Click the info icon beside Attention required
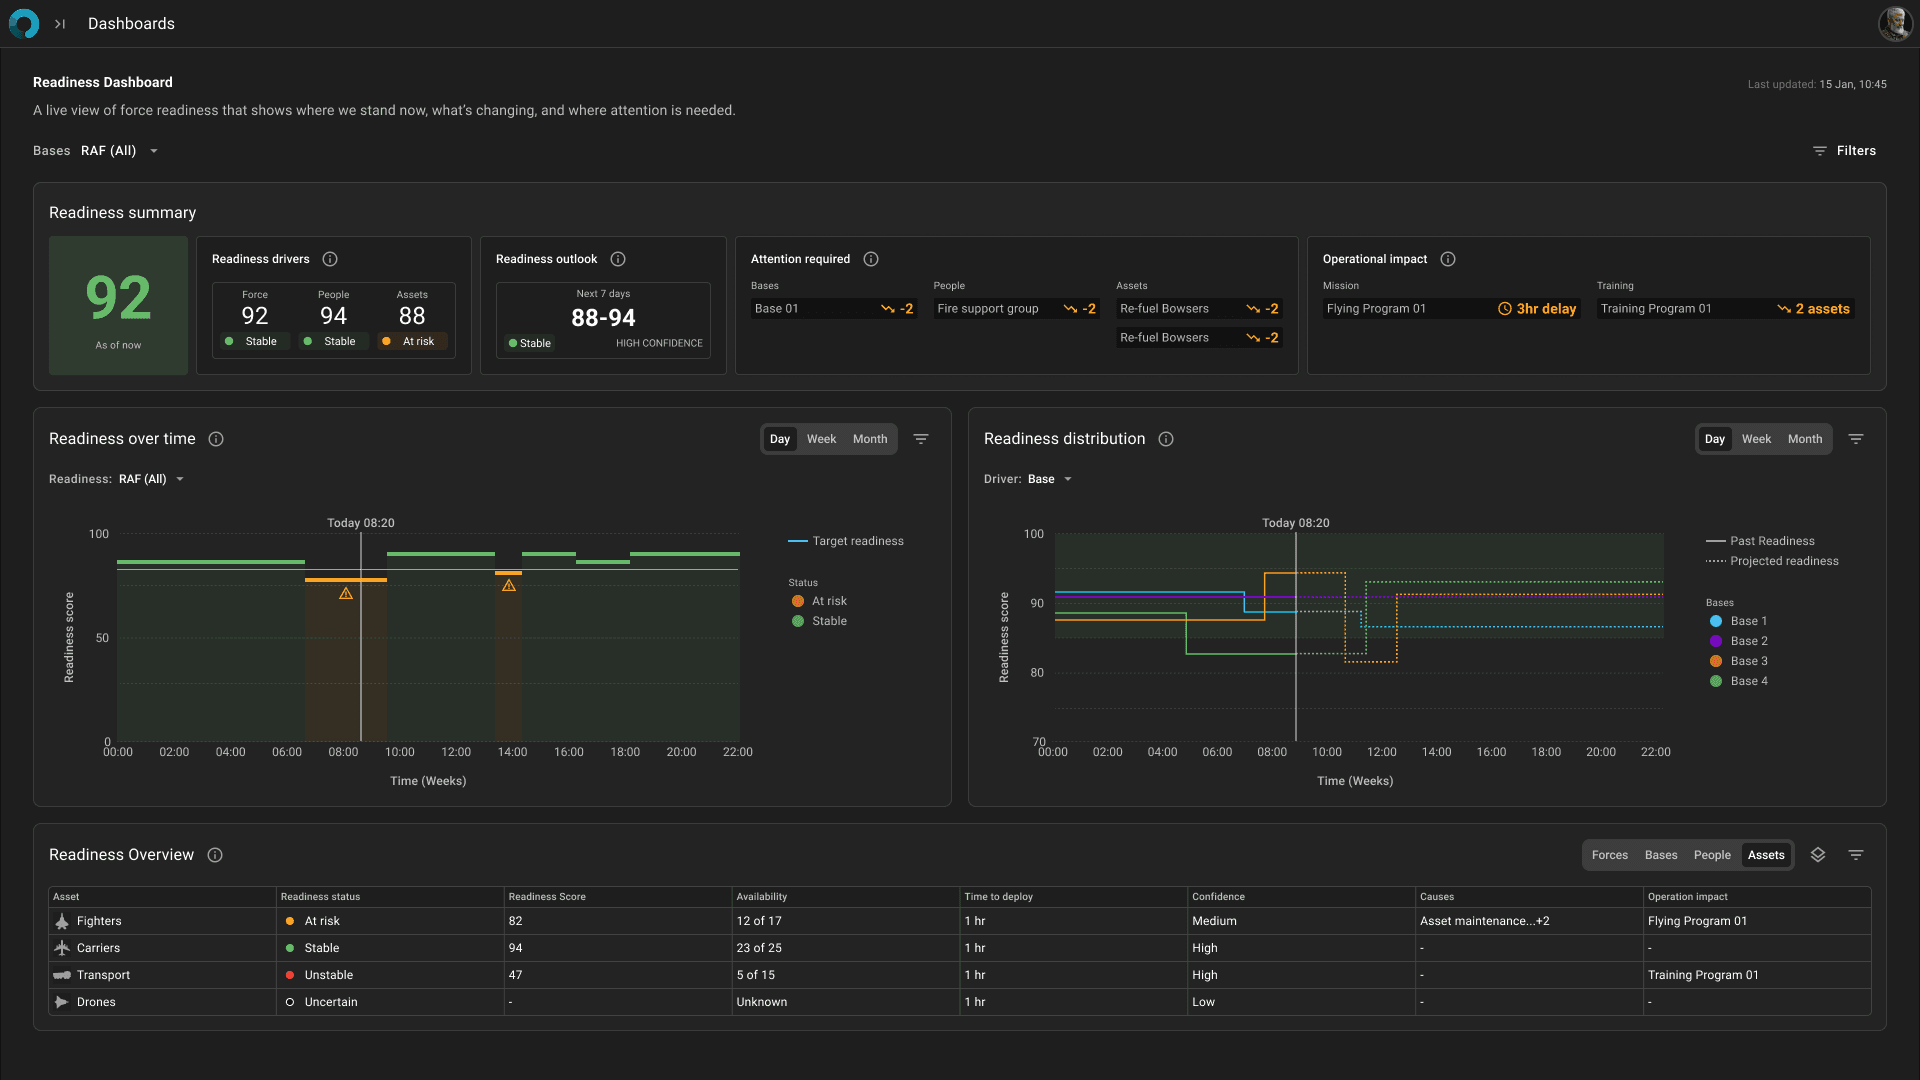The image size is (1920, 1080). click(871, 259)
